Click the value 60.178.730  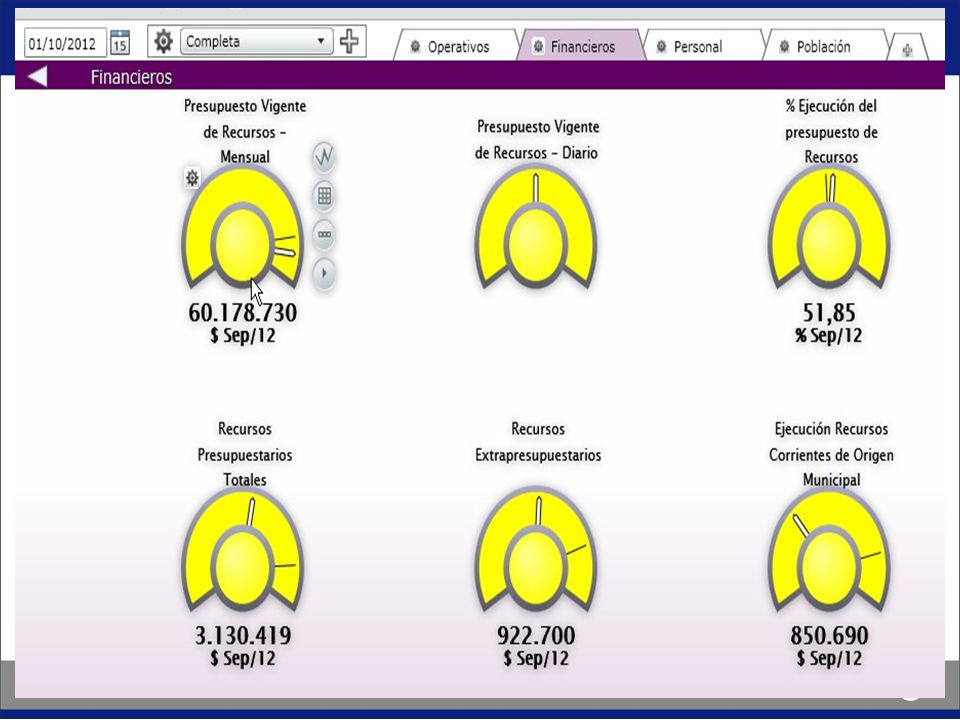[x=242, y=312]
